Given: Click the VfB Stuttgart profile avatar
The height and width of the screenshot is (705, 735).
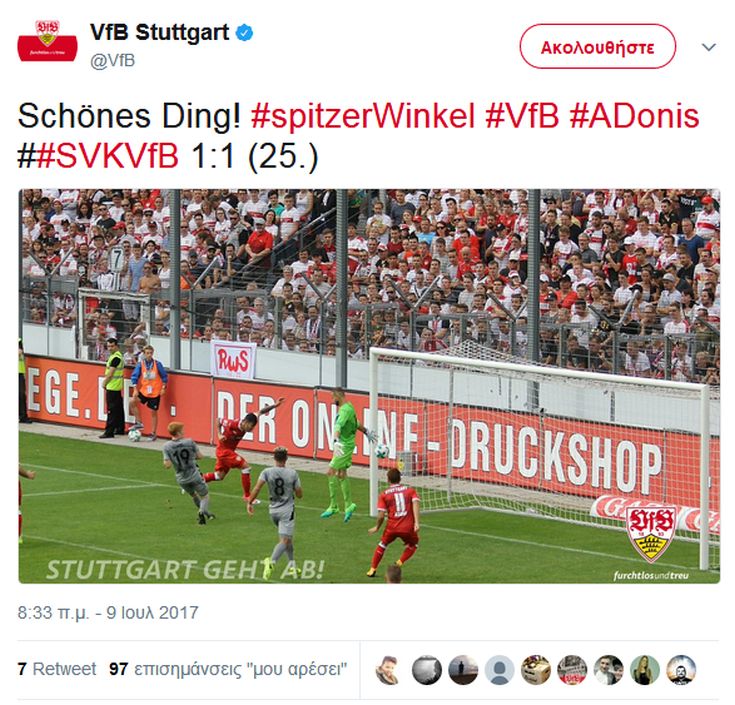Looking at the screenshot, I should (x=47, y=41).
